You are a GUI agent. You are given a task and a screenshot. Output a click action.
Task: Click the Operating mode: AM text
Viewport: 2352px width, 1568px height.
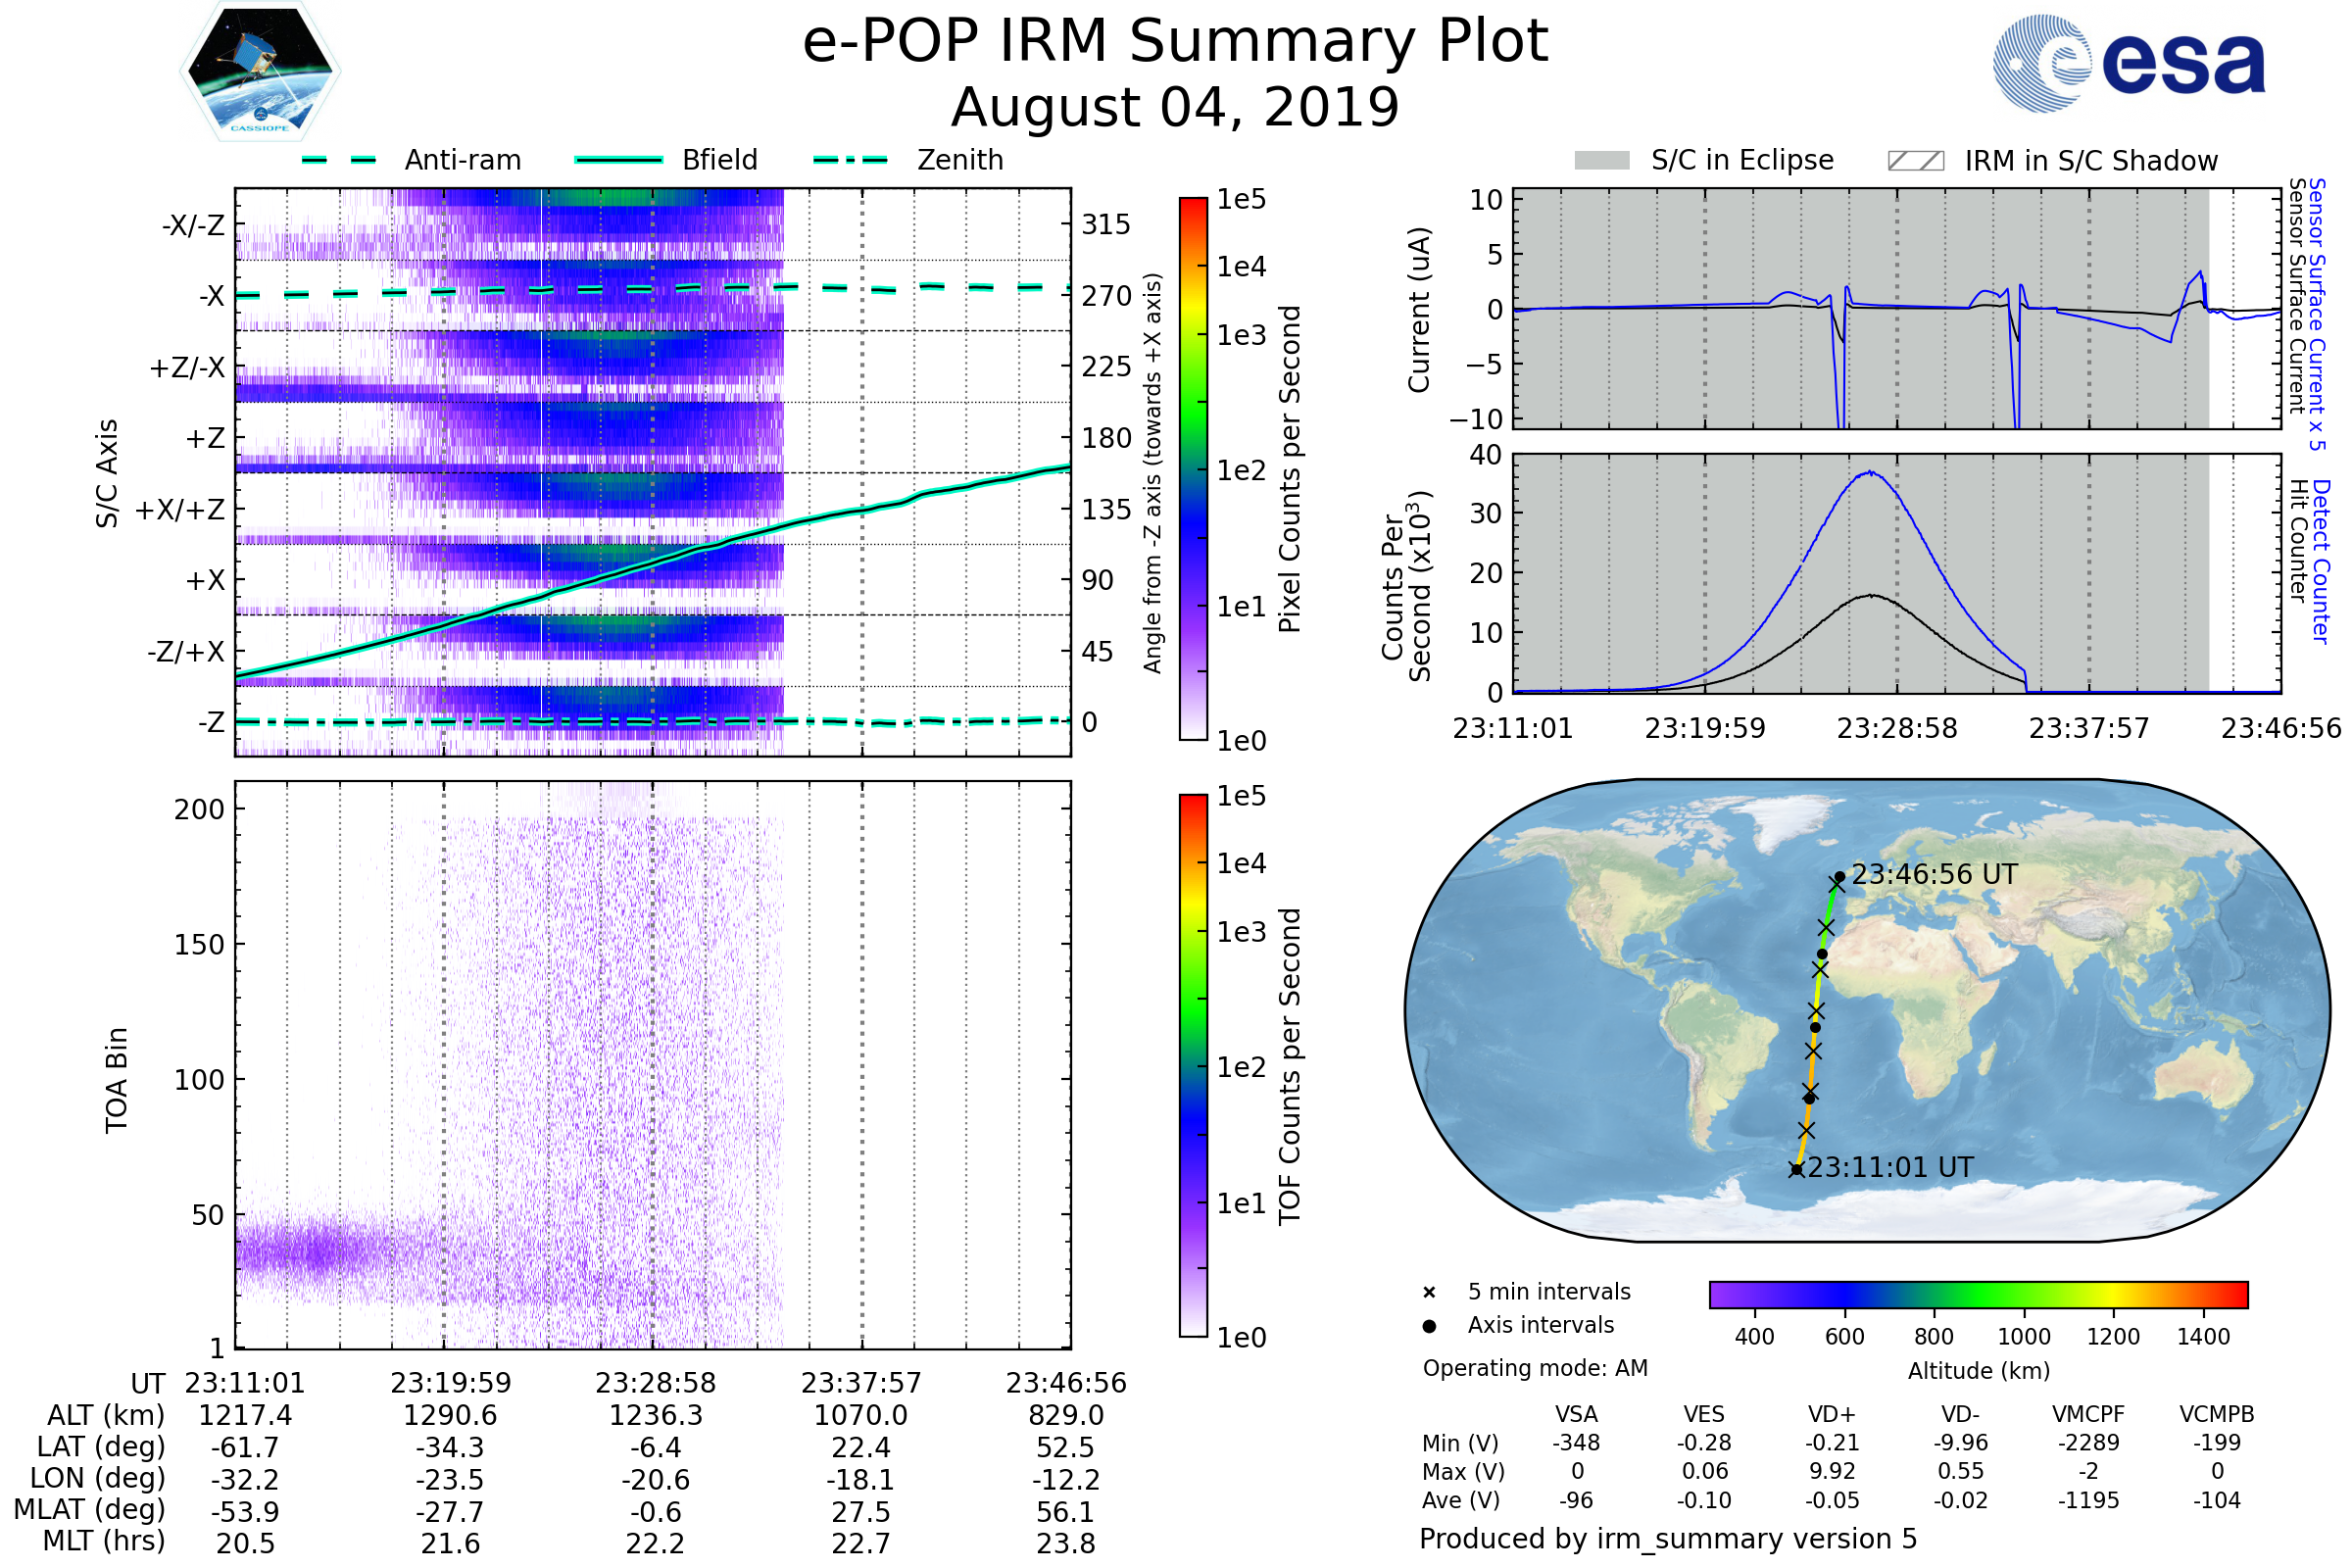point(1535,1368)
